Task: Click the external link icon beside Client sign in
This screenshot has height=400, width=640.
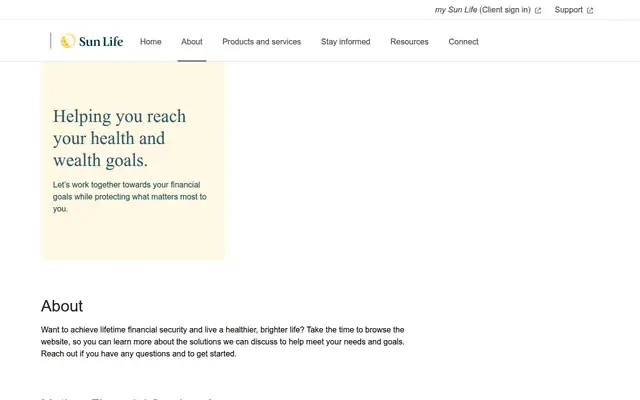Action: click(x=538, y=11)
